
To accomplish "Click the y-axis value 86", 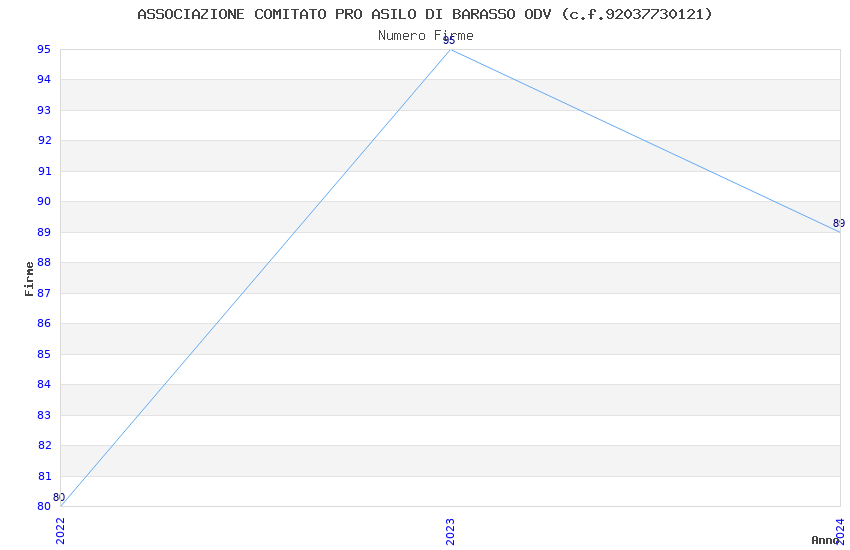I will (44, 323).
